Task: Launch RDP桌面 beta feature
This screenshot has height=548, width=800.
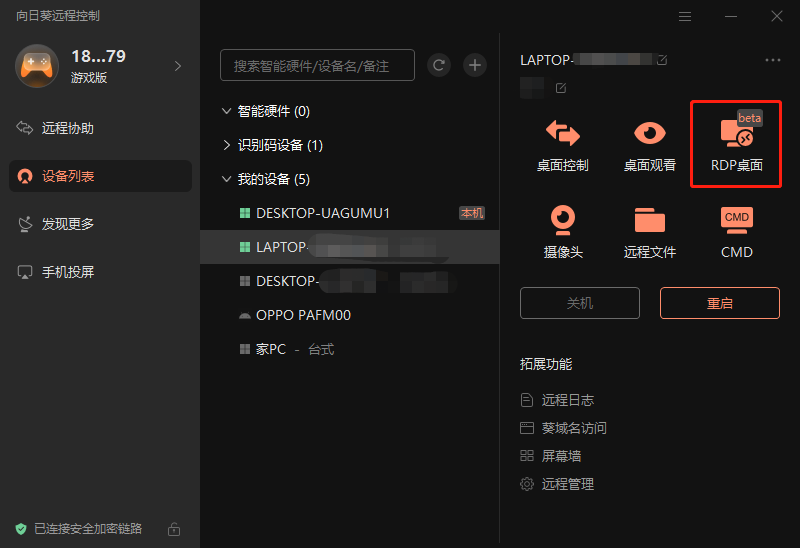Action: pos(736,145)
